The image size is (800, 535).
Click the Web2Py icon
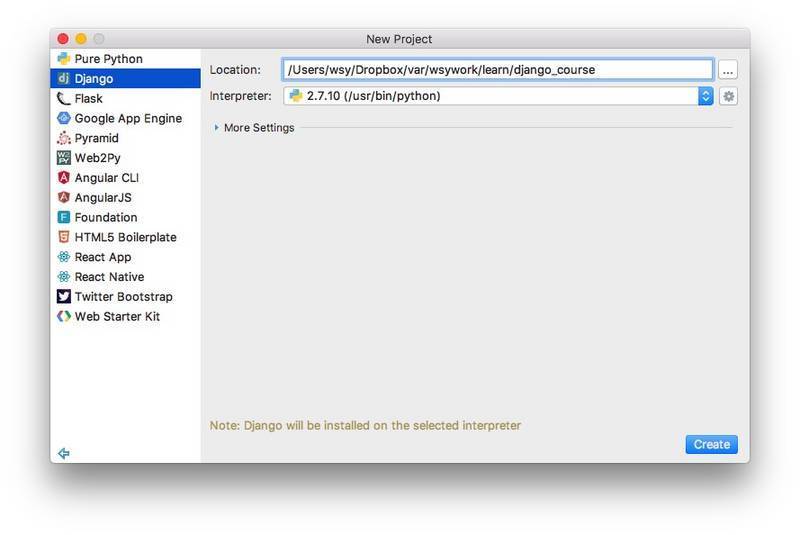[63, 158]
